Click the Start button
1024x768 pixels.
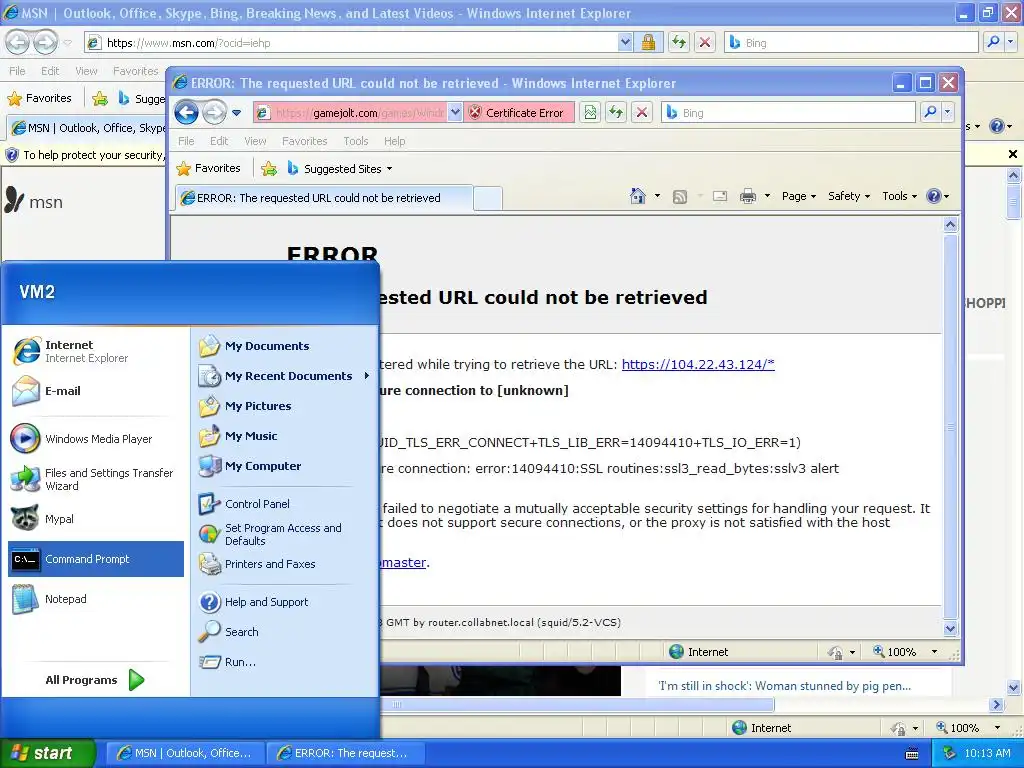pyautogui.click(x=48, y=753)
